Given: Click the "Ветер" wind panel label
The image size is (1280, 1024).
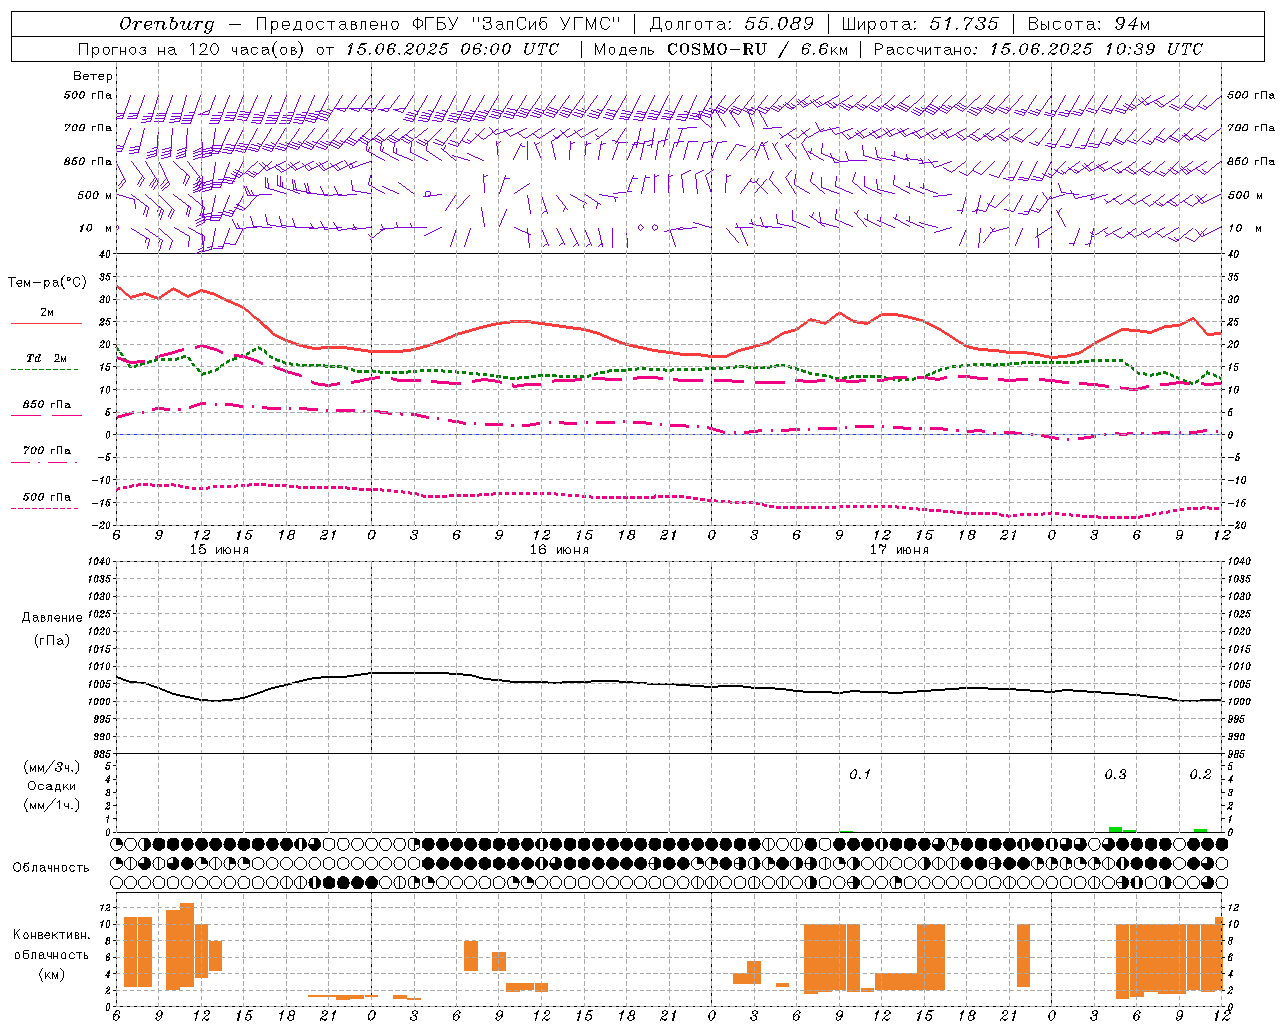Looking at the screenshot, I should 93,76.
